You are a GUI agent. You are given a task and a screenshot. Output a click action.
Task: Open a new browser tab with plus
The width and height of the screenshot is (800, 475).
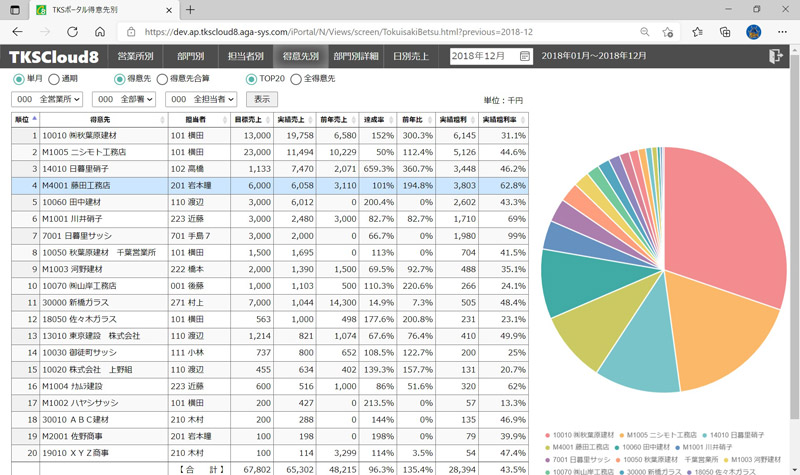[190, 10]
